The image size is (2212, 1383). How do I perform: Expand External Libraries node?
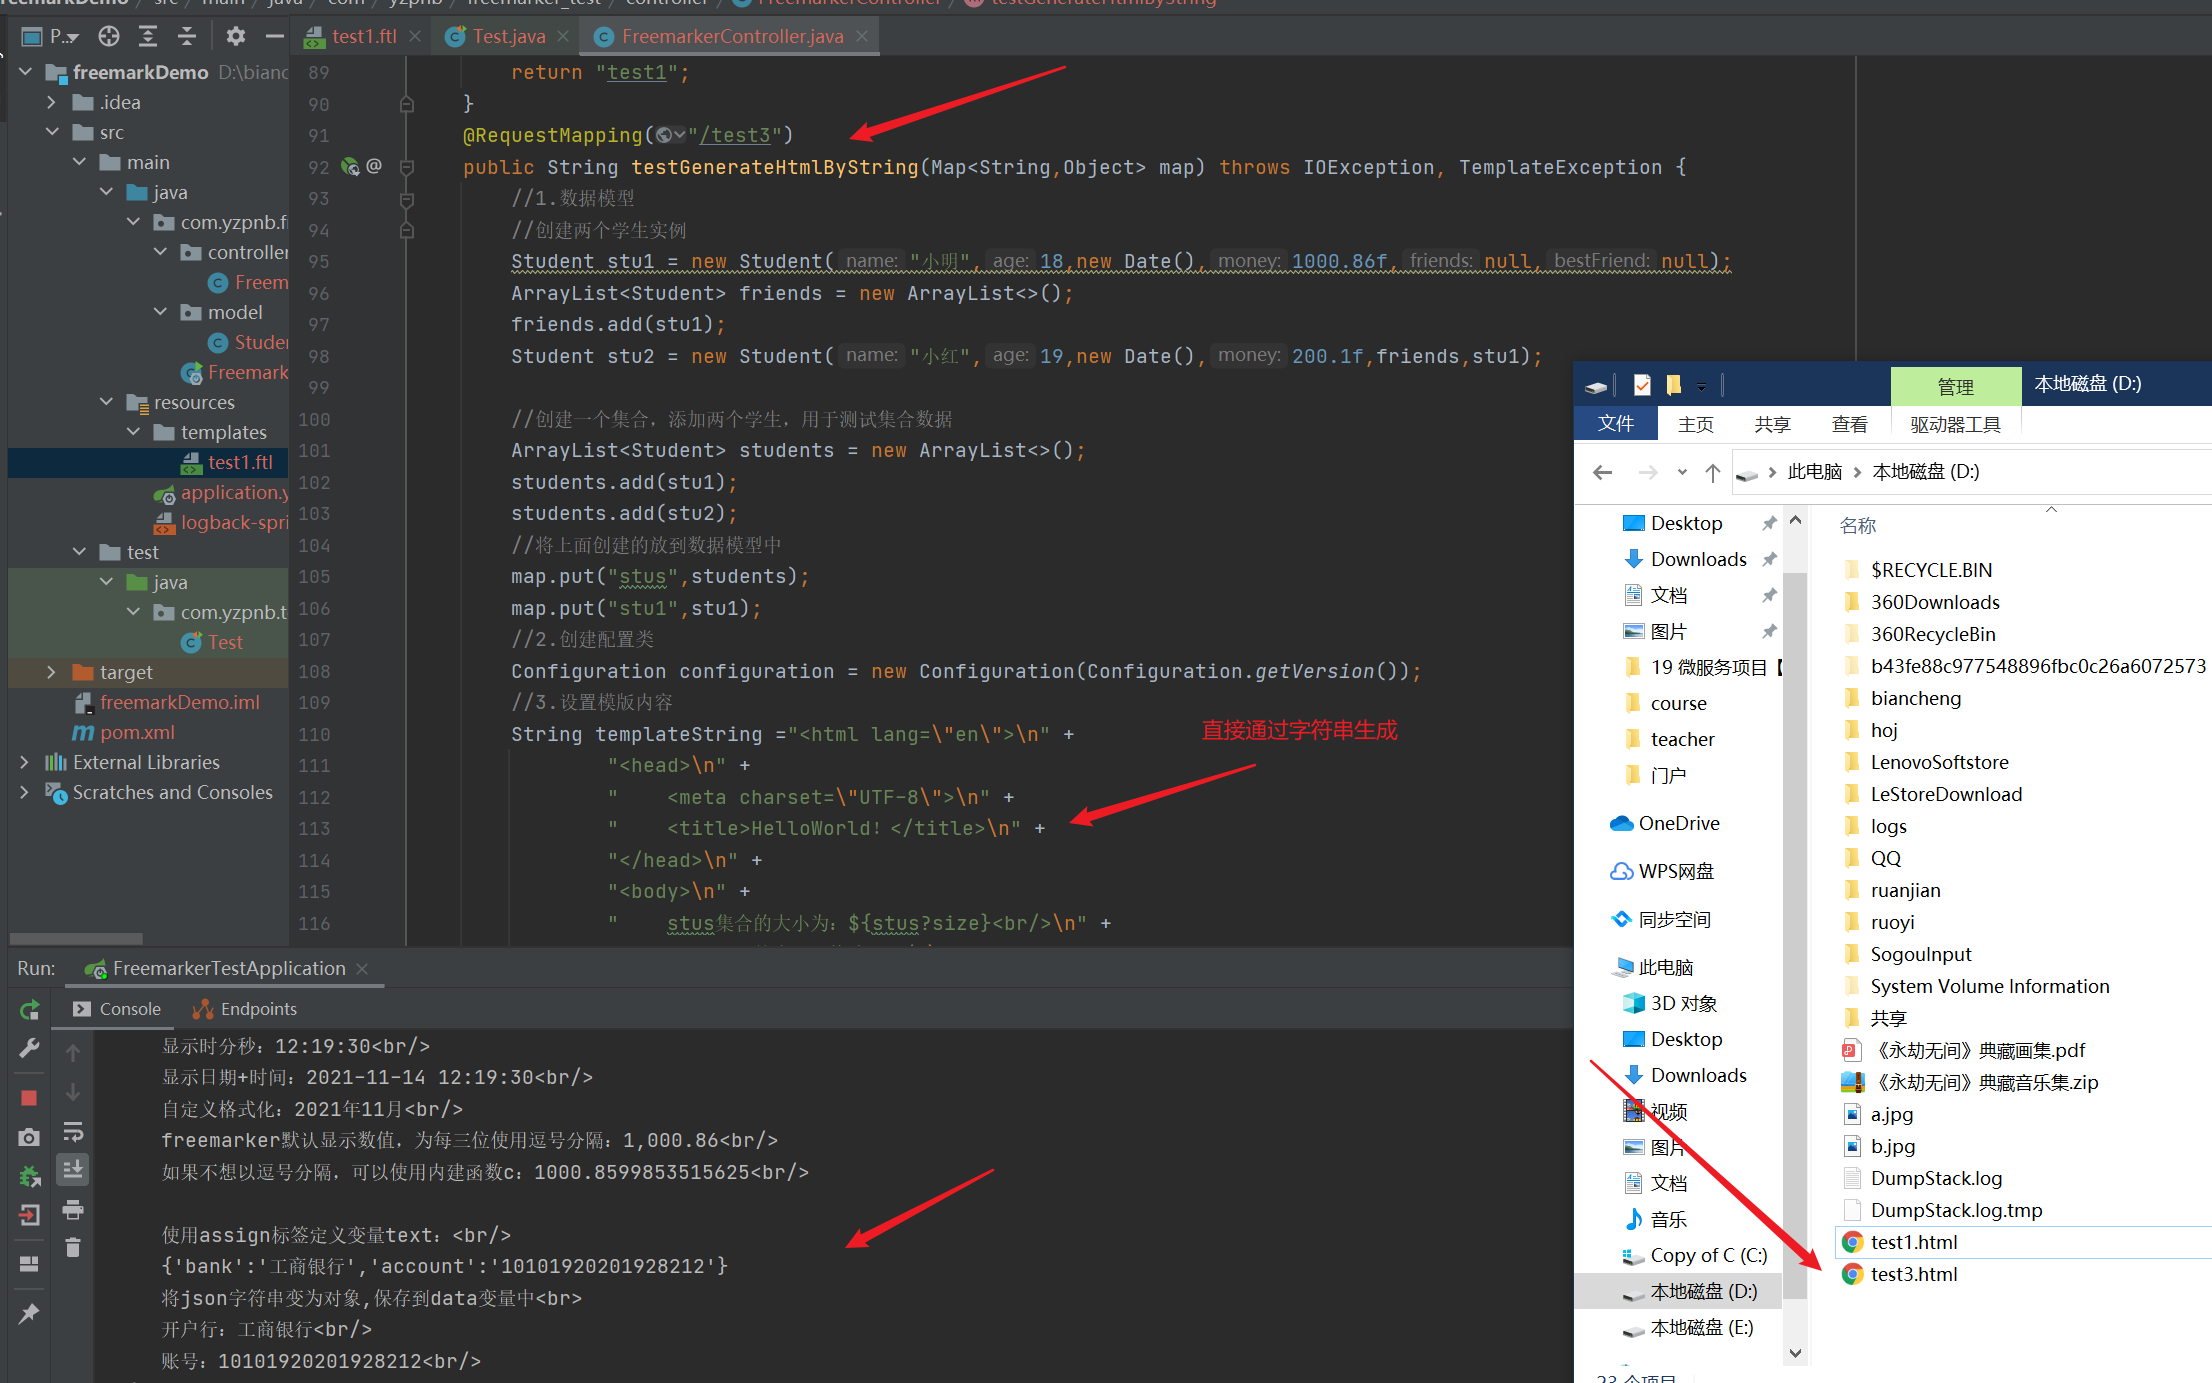click(x=24, y=762)
